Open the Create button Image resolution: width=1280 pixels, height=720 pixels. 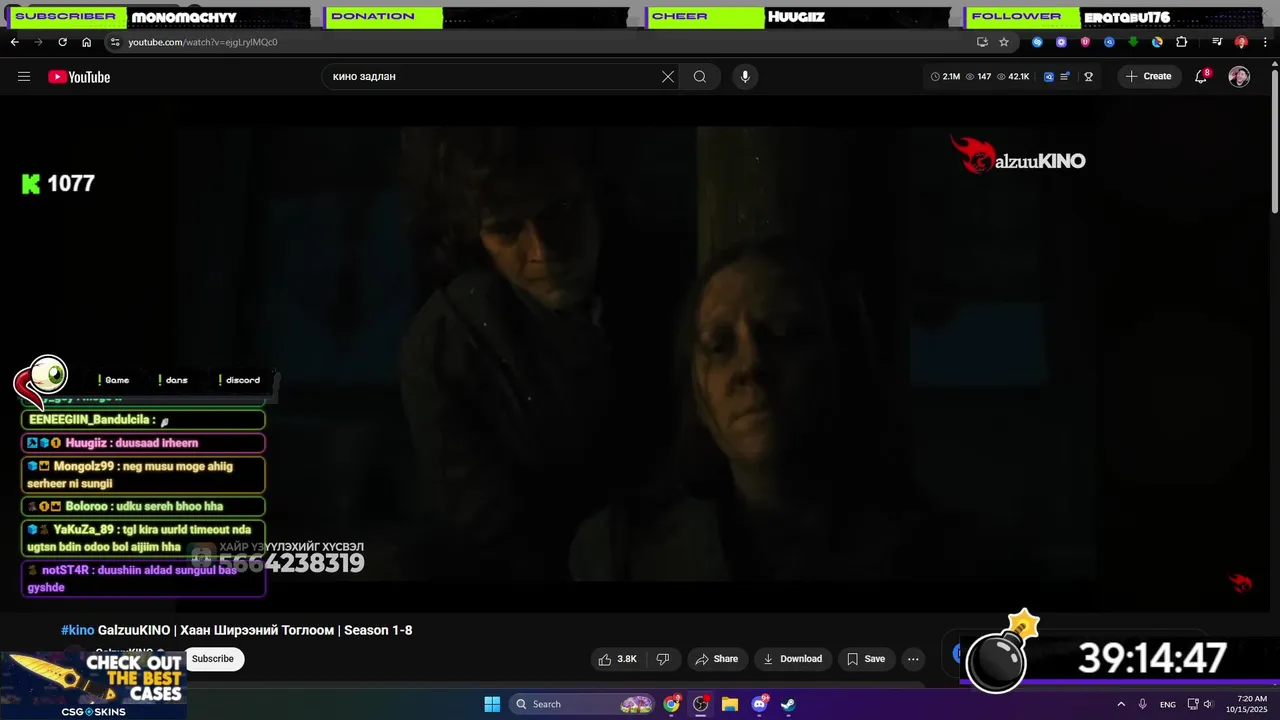(1149, 76)
